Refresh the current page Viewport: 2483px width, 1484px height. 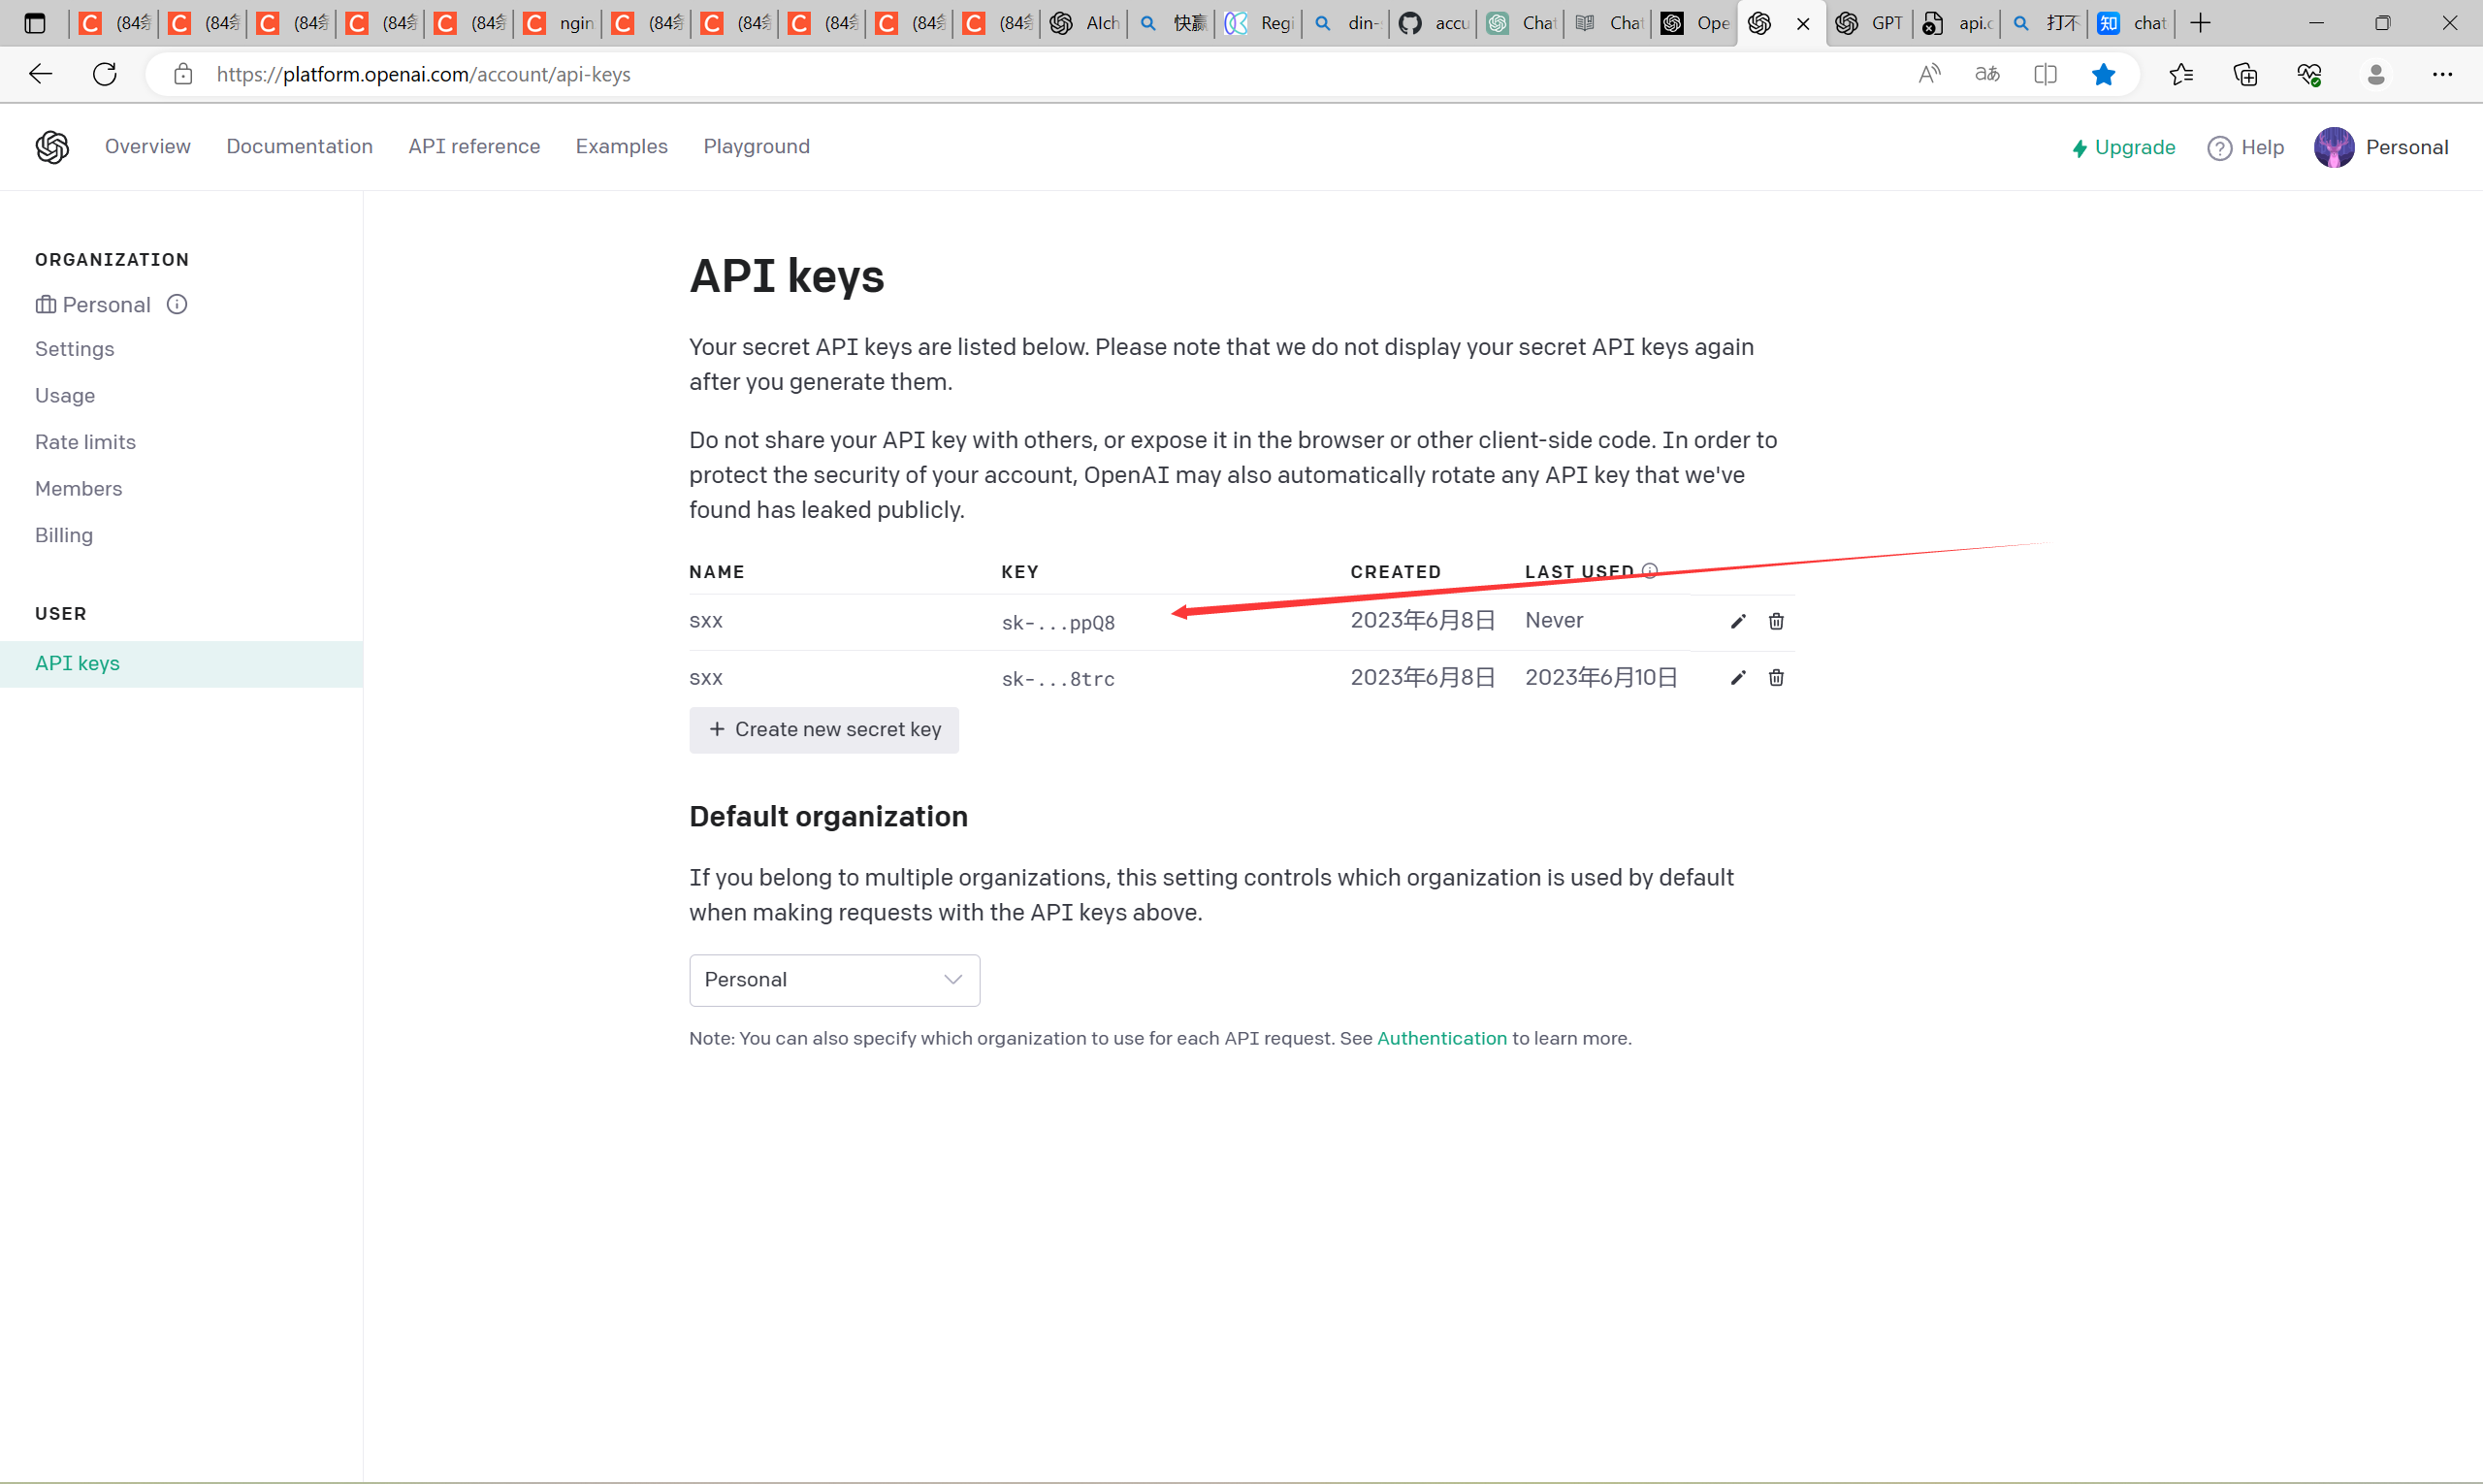click(x=104, y=74)
